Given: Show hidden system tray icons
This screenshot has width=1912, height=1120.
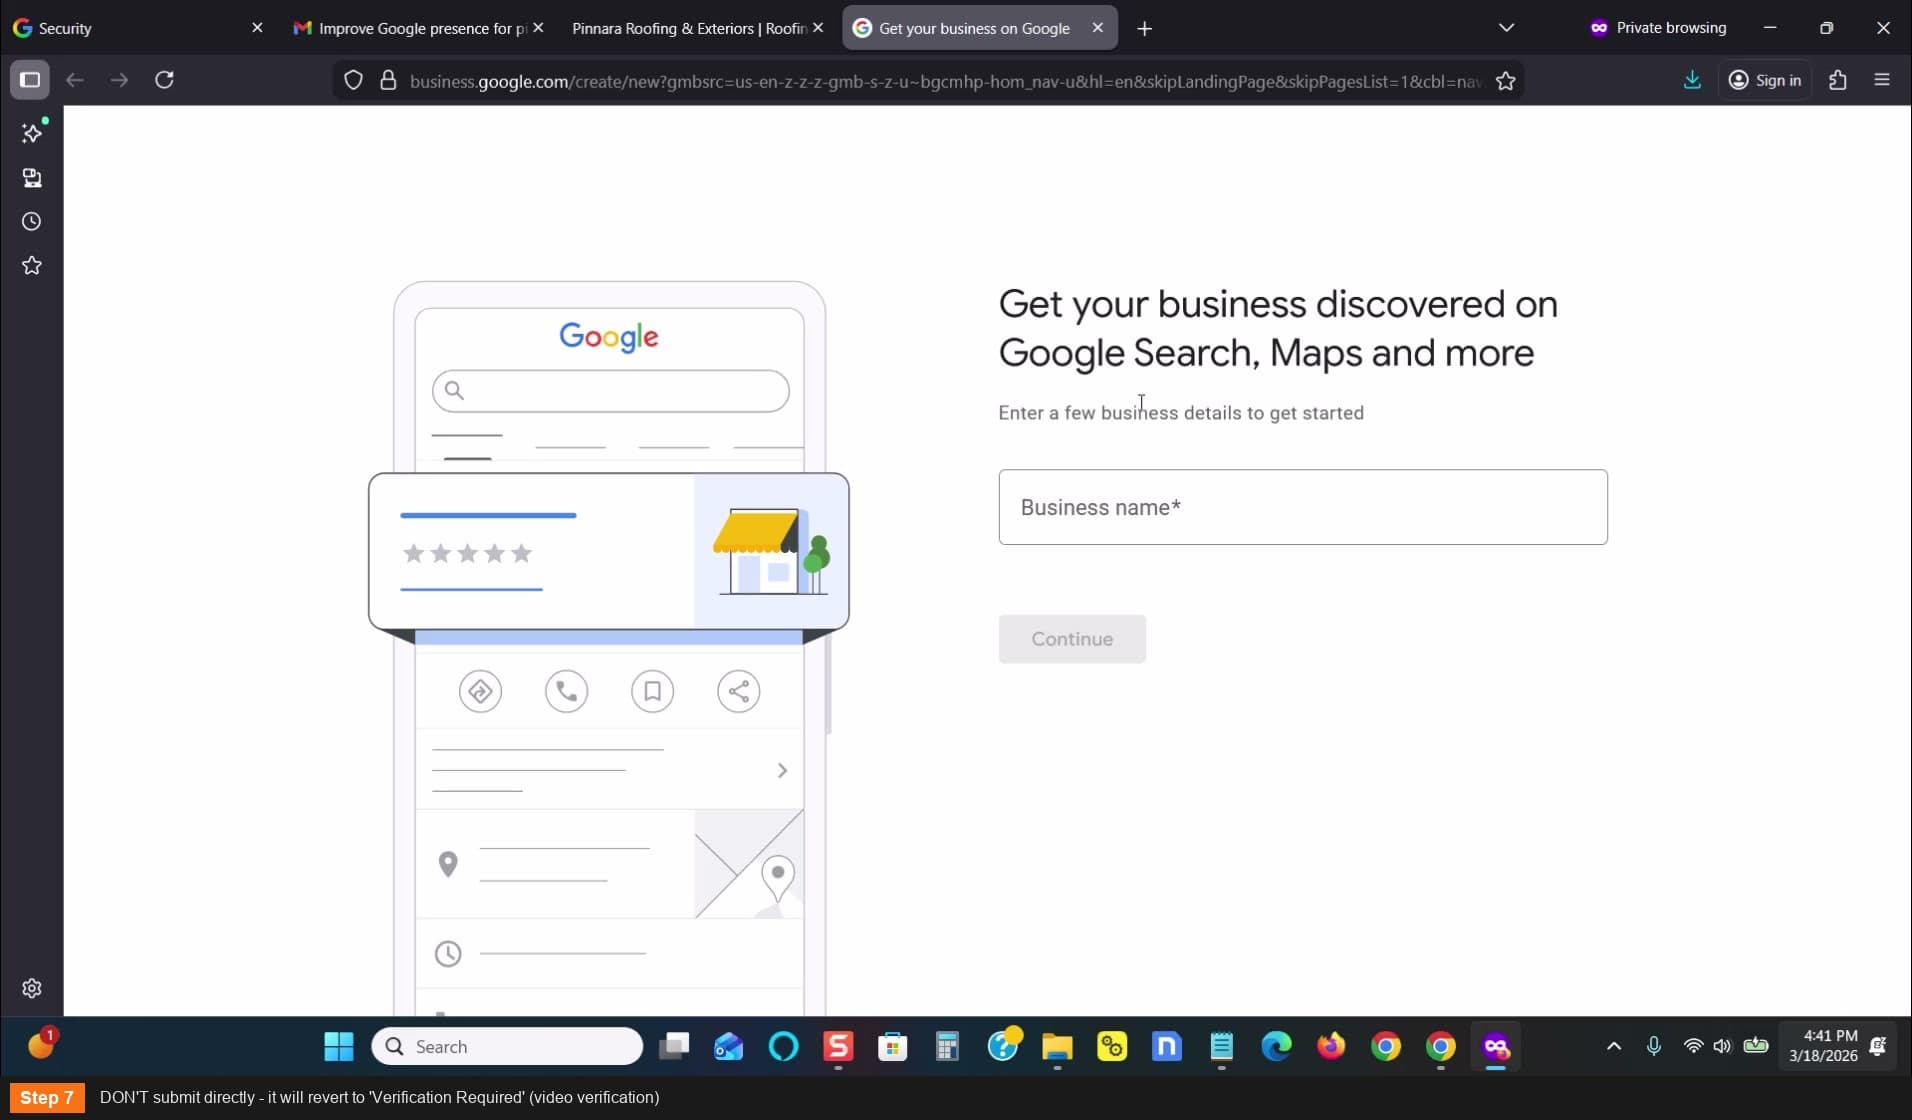Looking at the screenshot, I should [1613, 1046].
